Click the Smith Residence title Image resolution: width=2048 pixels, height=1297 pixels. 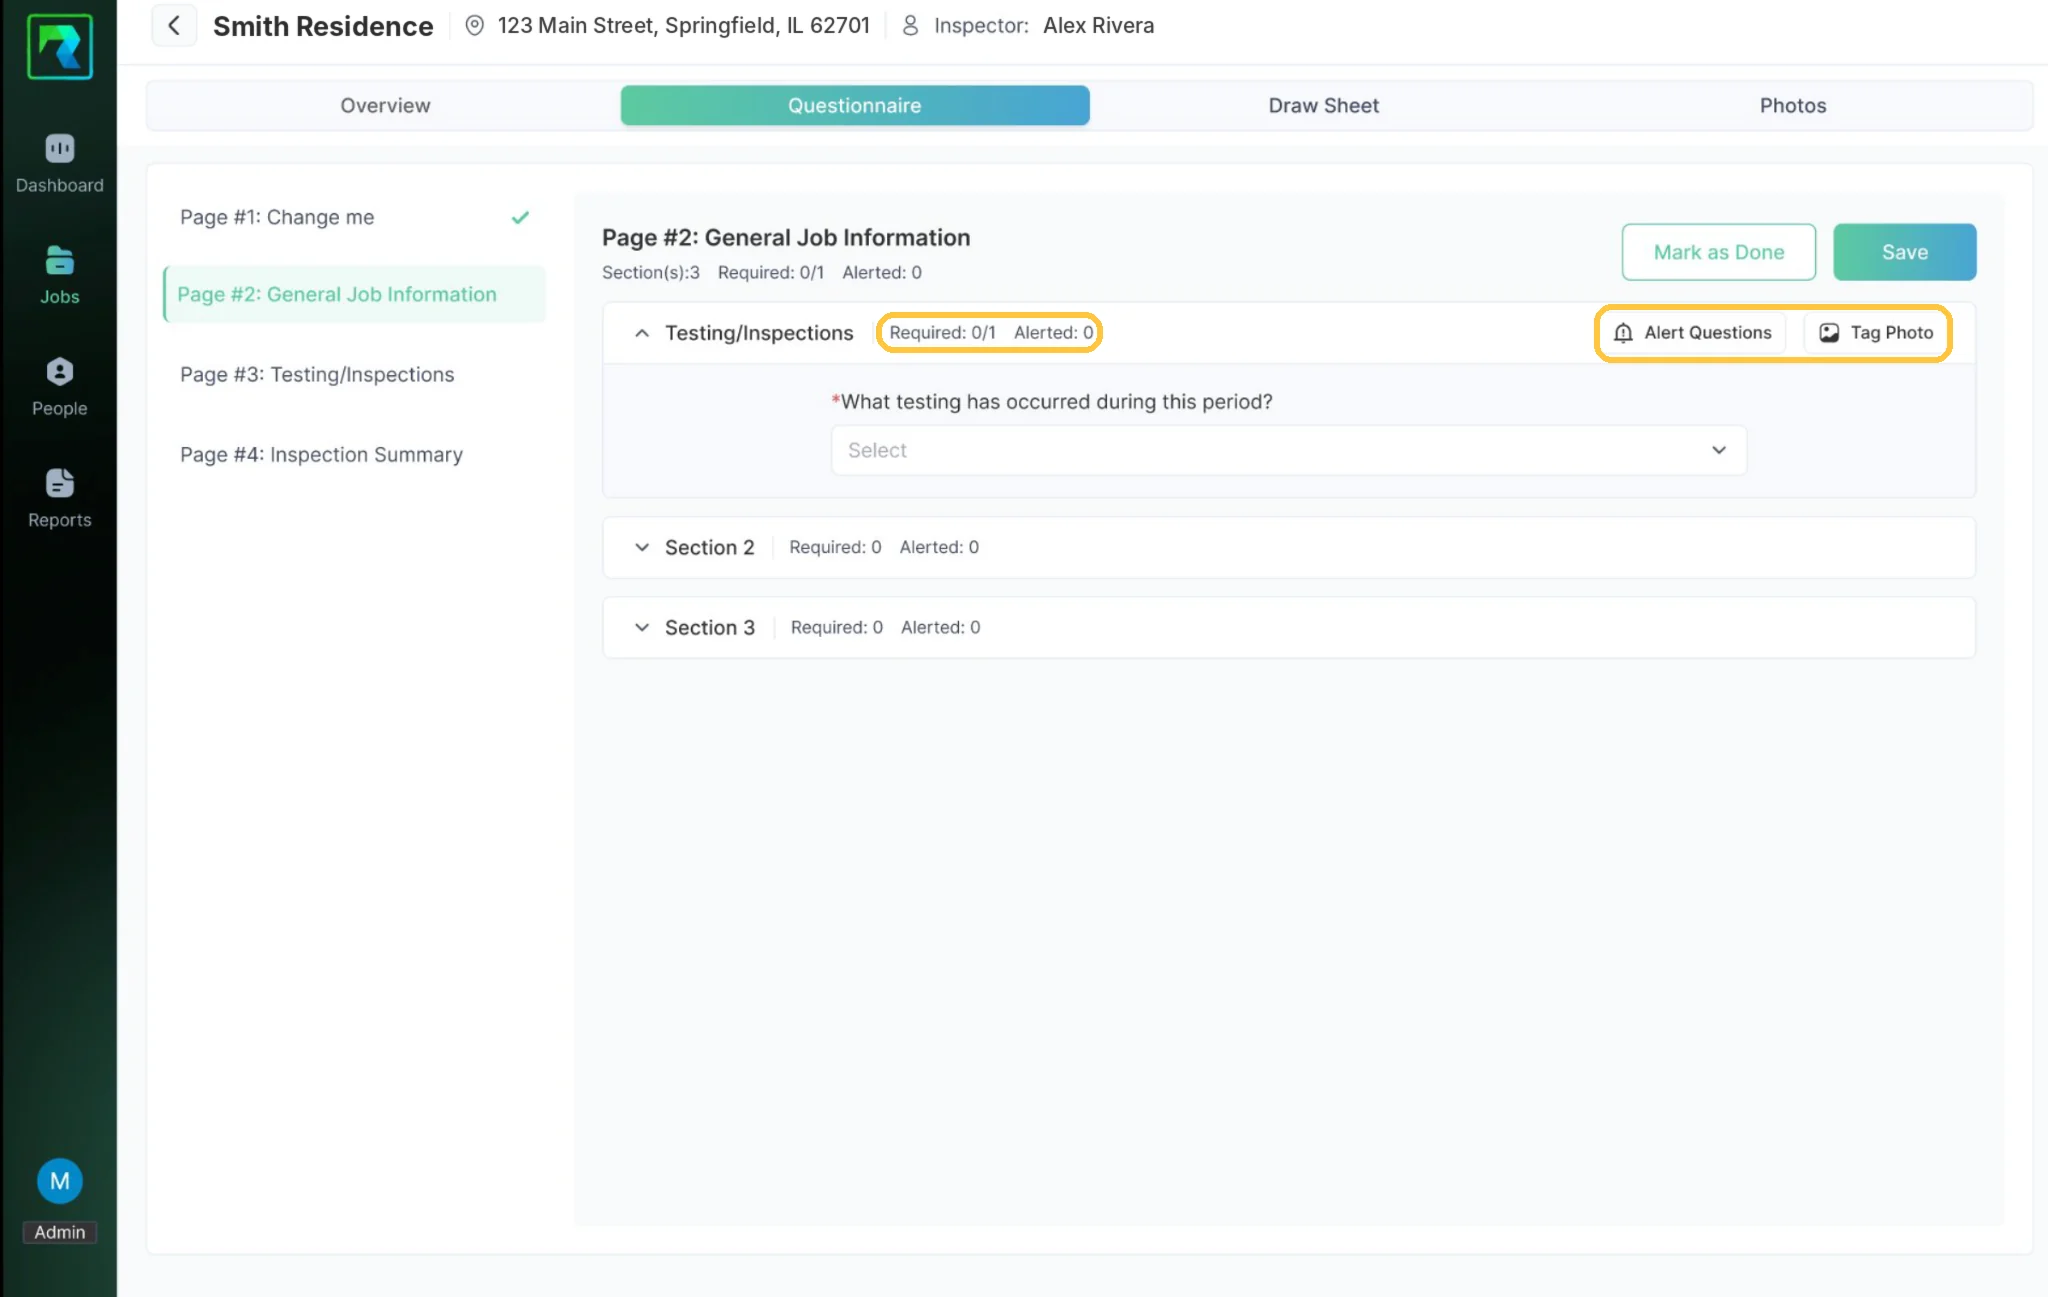tap(323, 26)
